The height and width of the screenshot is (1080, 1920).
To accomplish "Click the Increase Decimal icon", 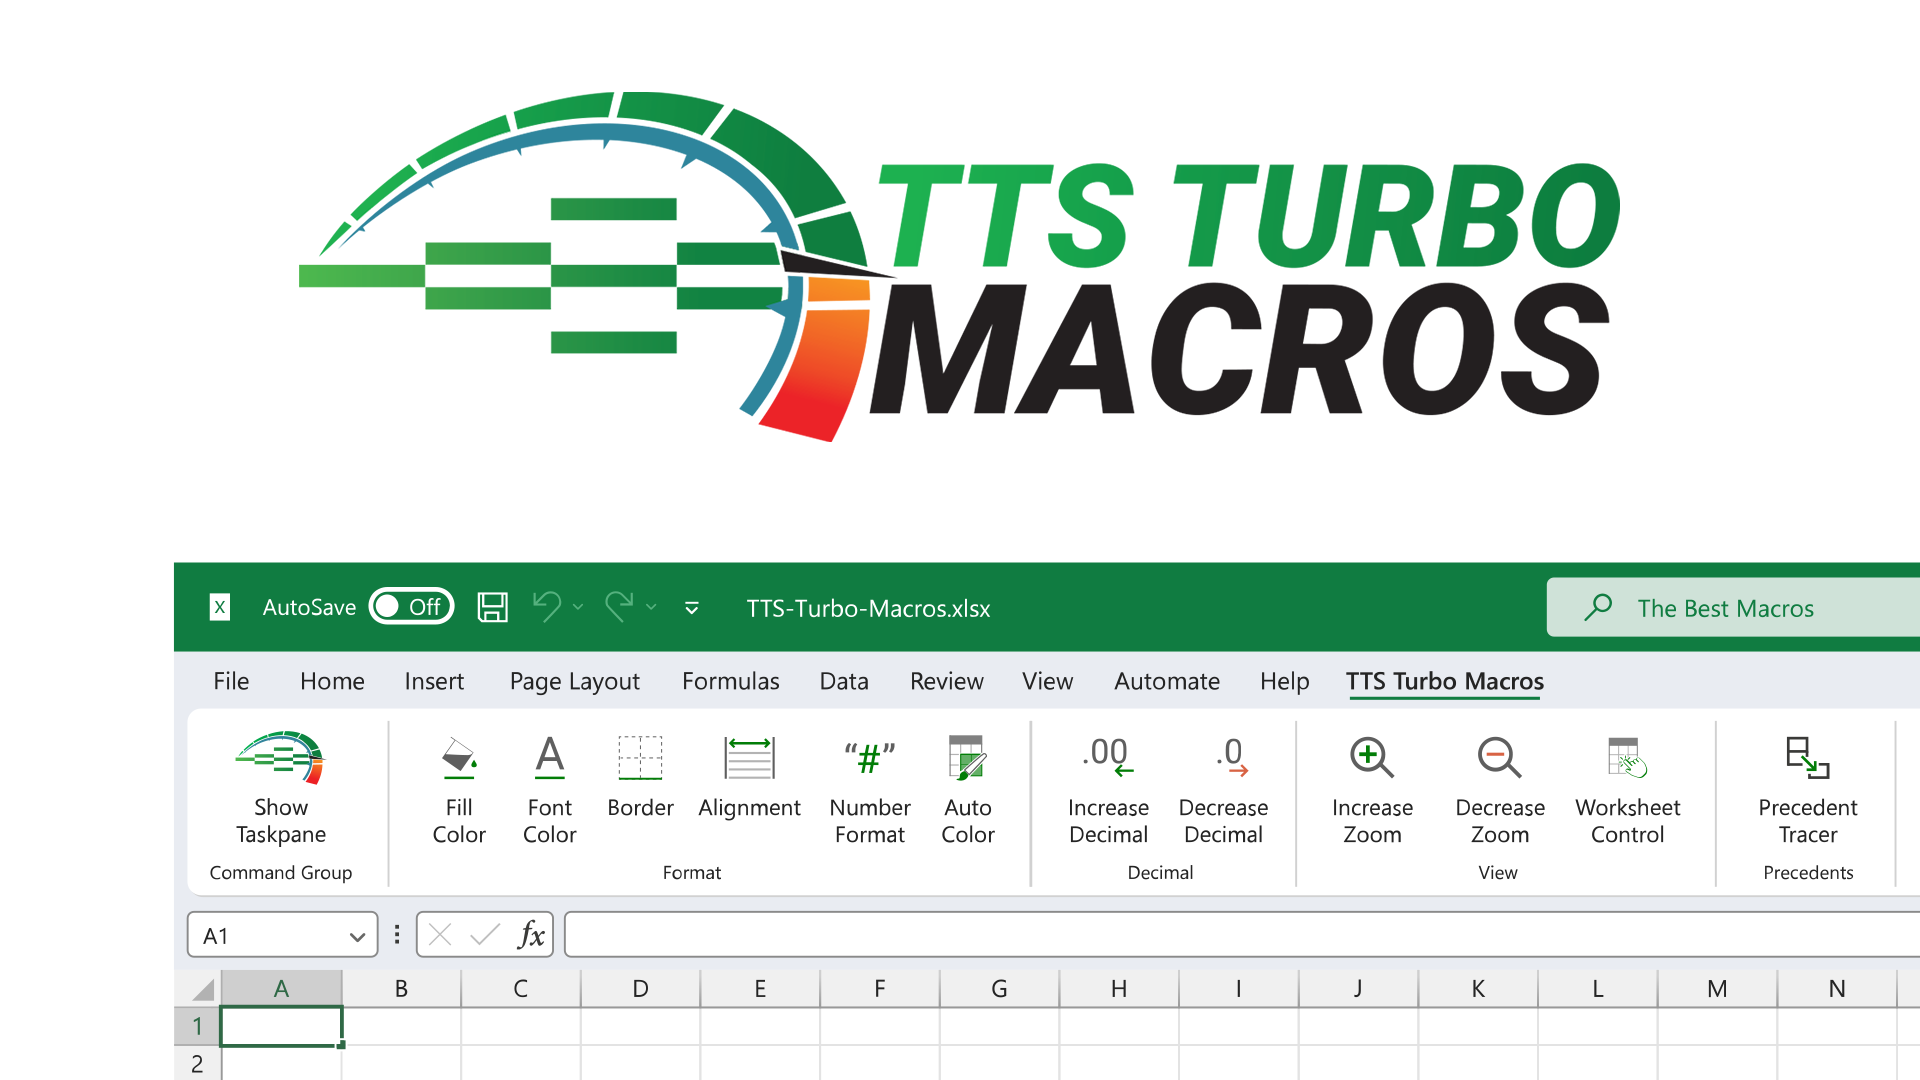I will tap(1107, 758).
